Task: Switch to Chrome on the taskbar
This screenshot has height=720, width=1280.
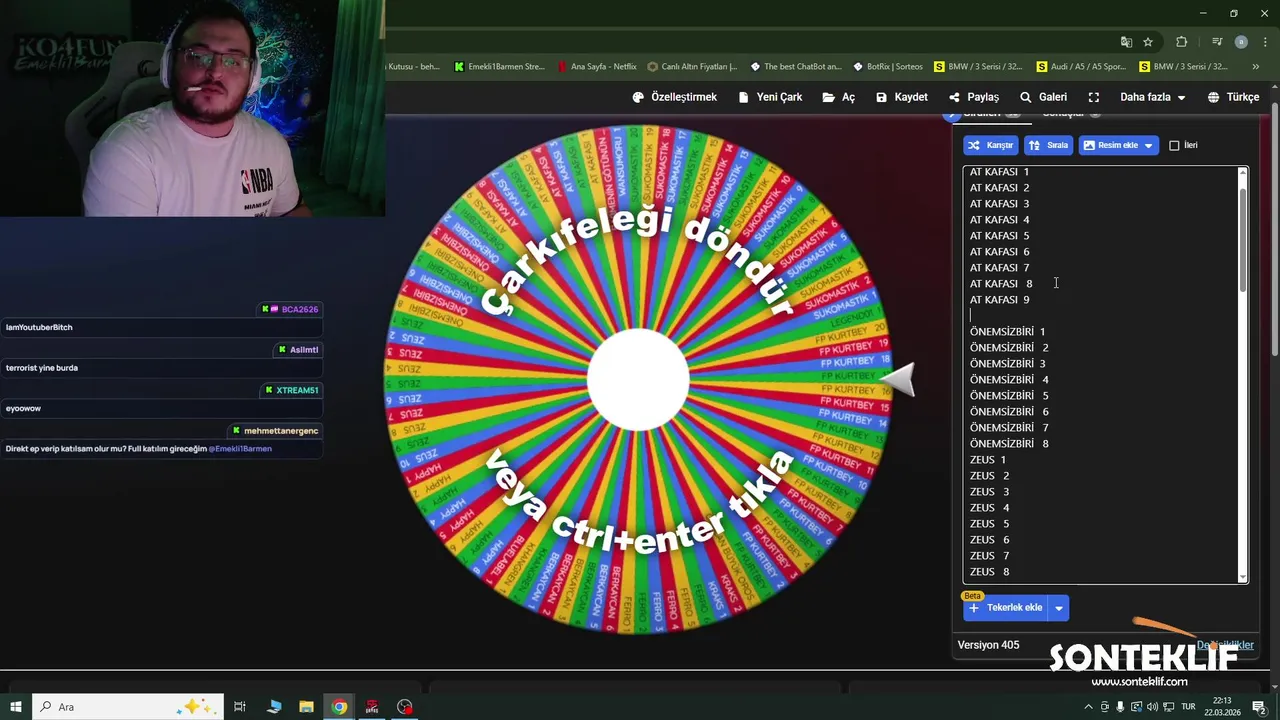Action: point(340,707)
